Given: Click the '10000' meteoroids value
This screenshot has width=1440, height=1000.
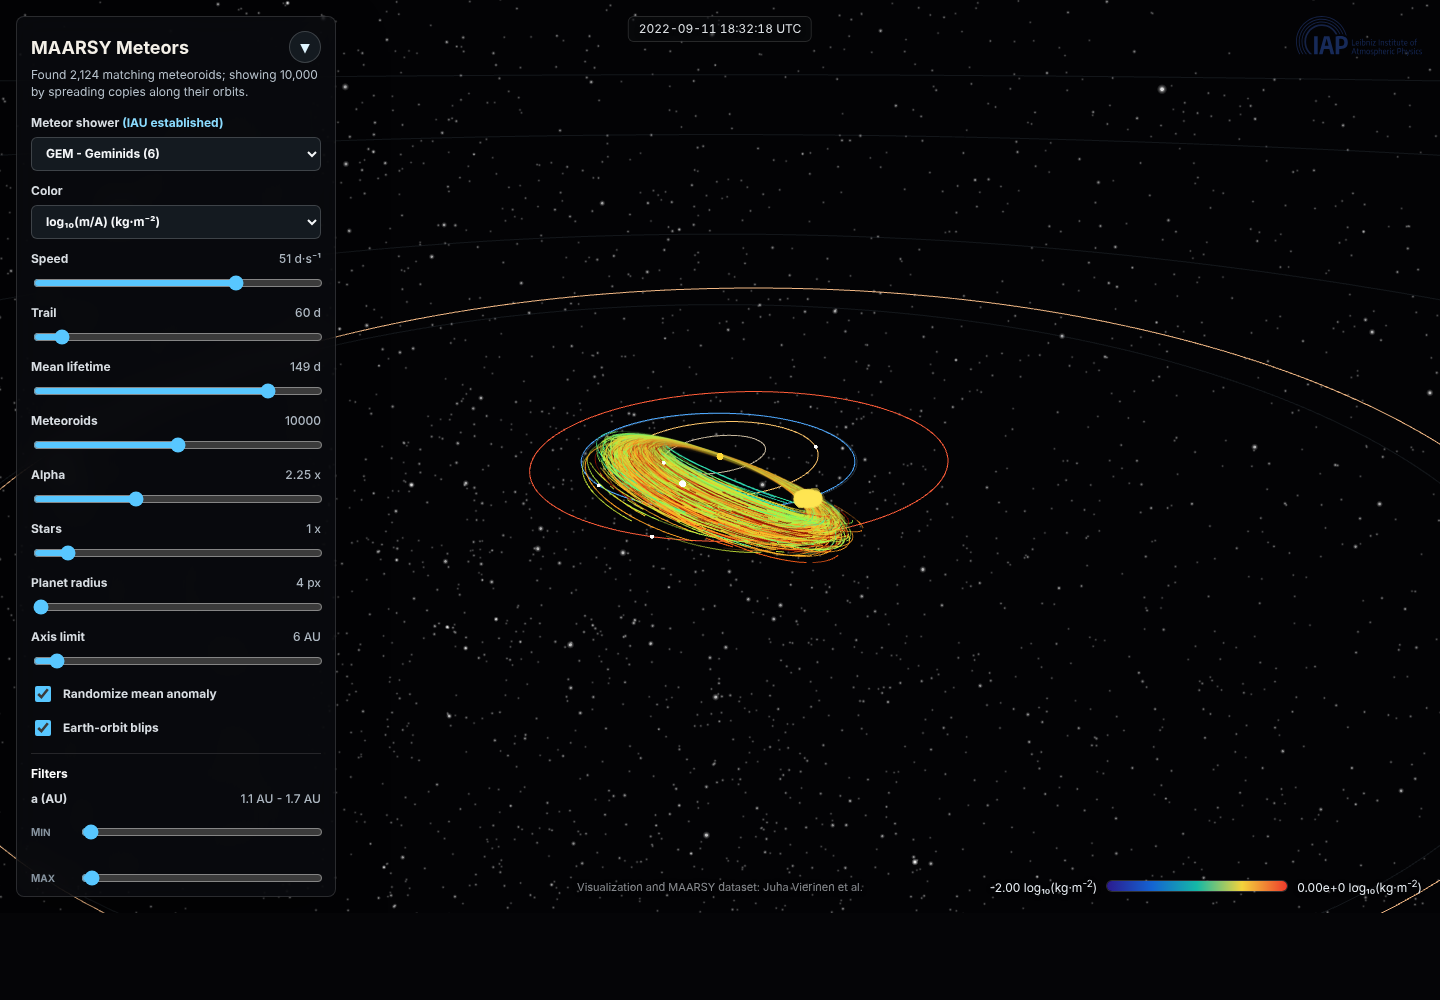Looking at the screenshot, I should point(303,421).
